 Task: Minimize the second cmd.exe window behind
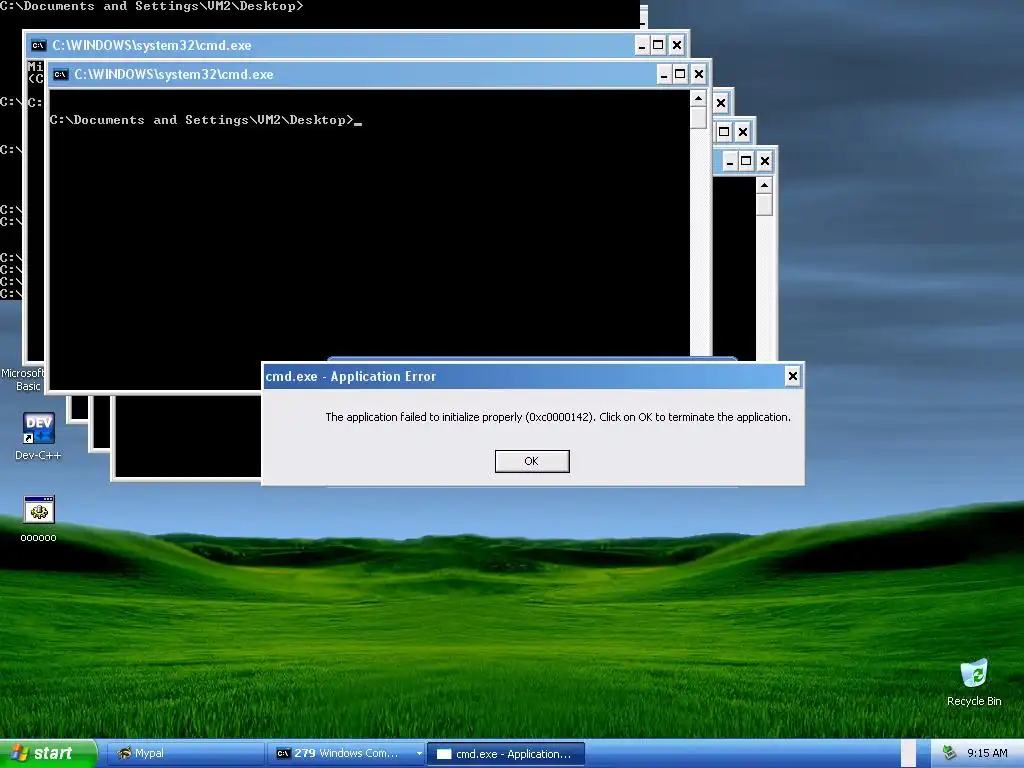click(642, 46)
